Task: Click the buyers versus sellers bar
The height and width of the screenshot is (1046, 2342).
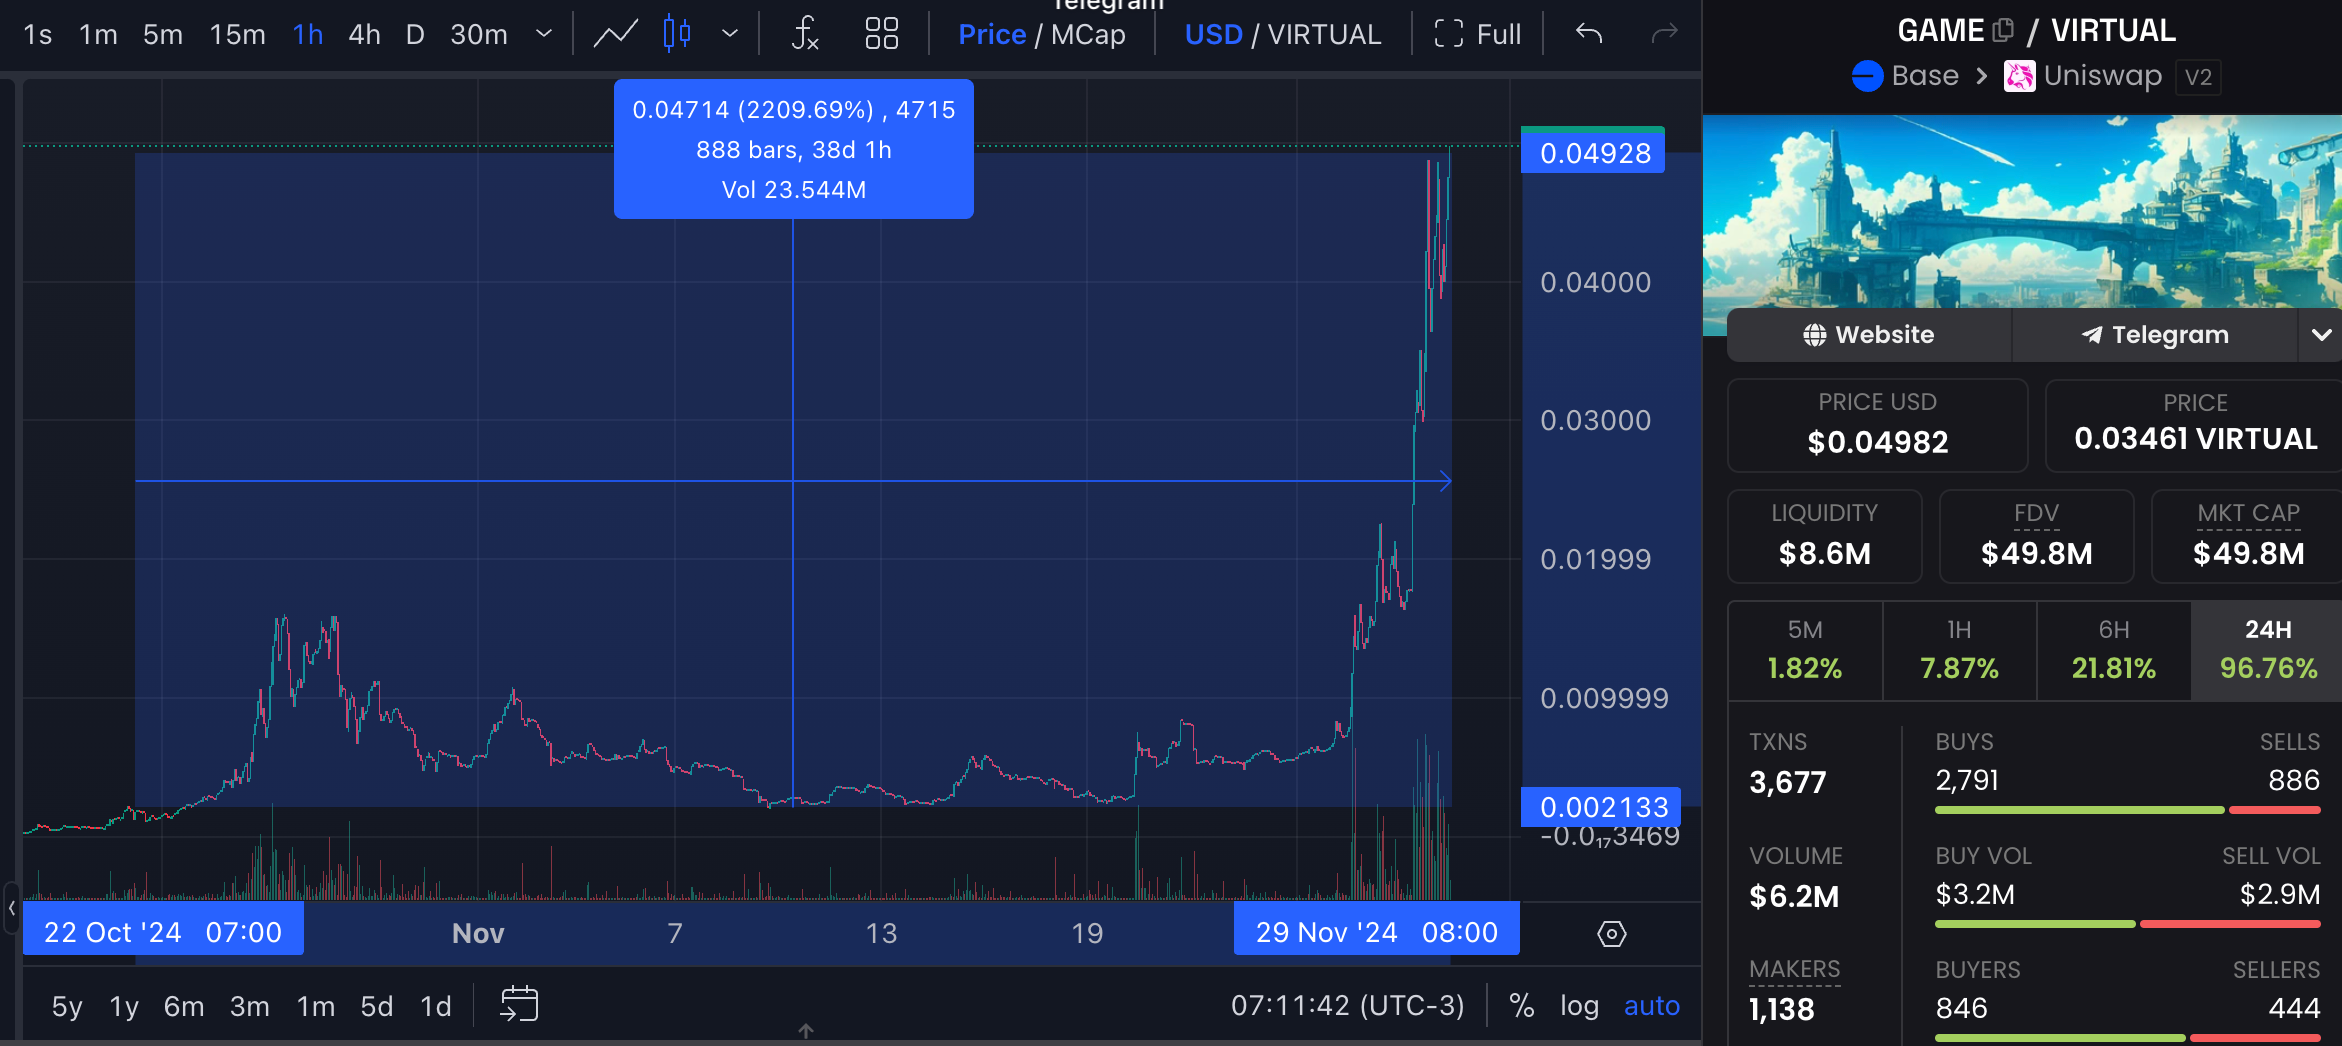Action: click(2127, 1038)
